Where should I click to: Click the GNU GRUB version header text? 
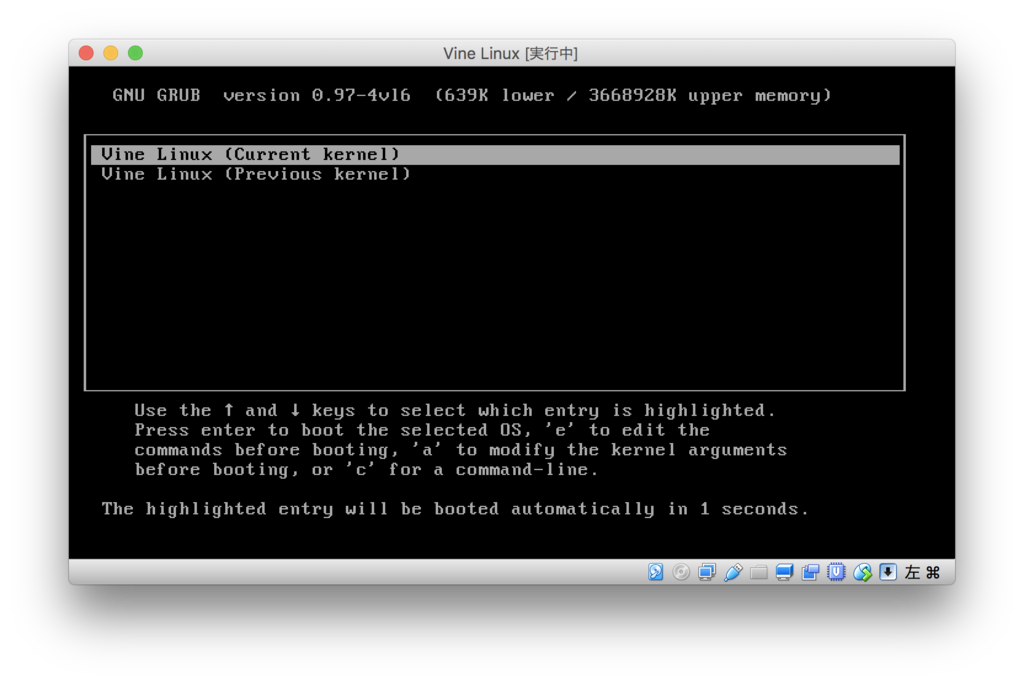click(x=472, y=95)
